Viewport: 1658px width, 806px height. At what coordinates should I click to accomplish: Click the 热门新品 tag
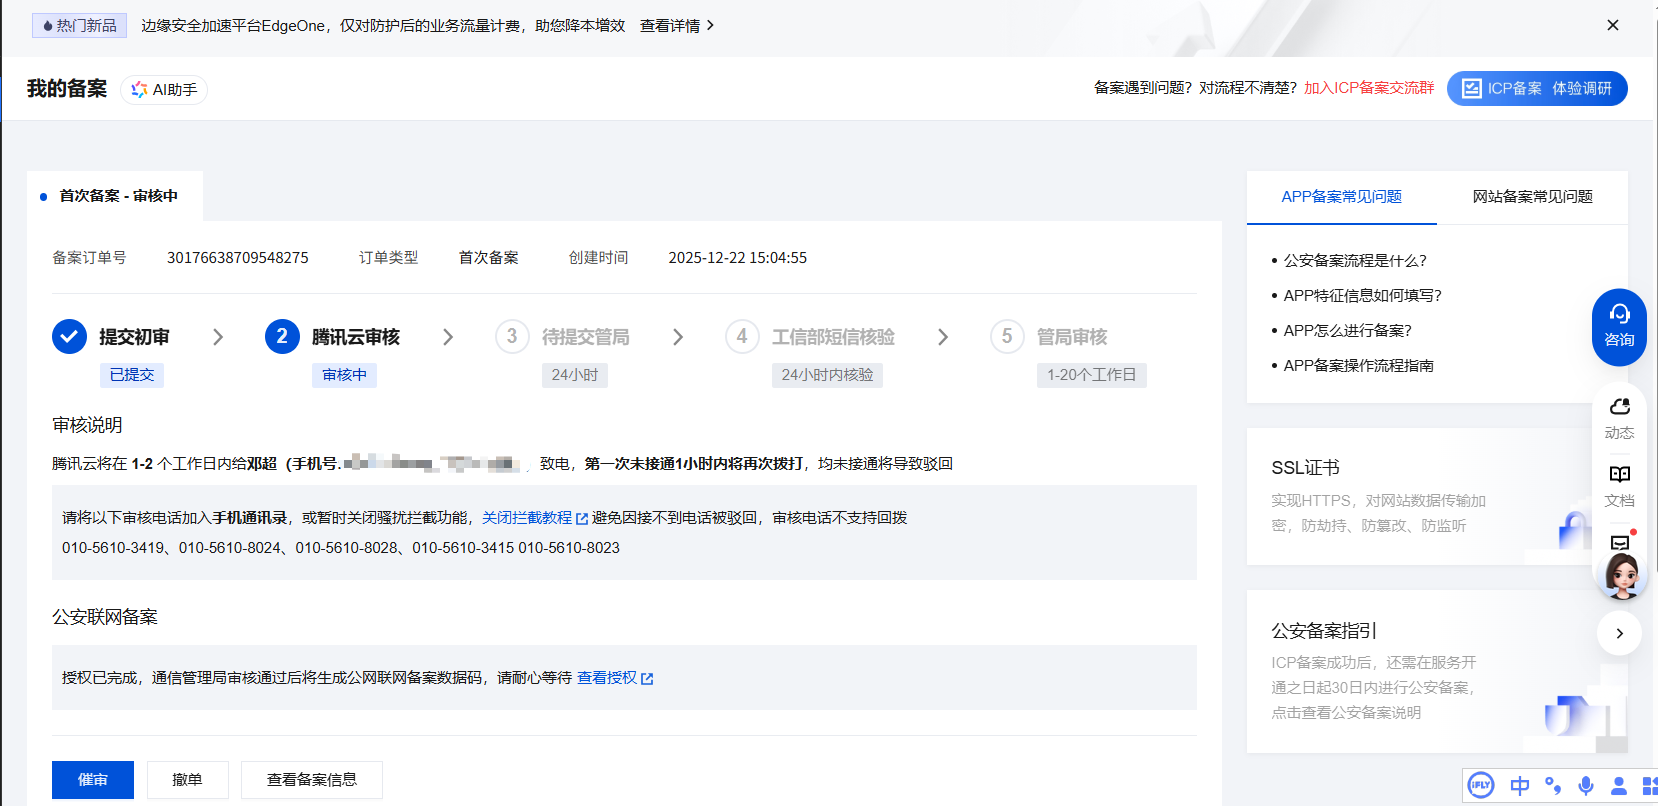[x=79, y=25]
